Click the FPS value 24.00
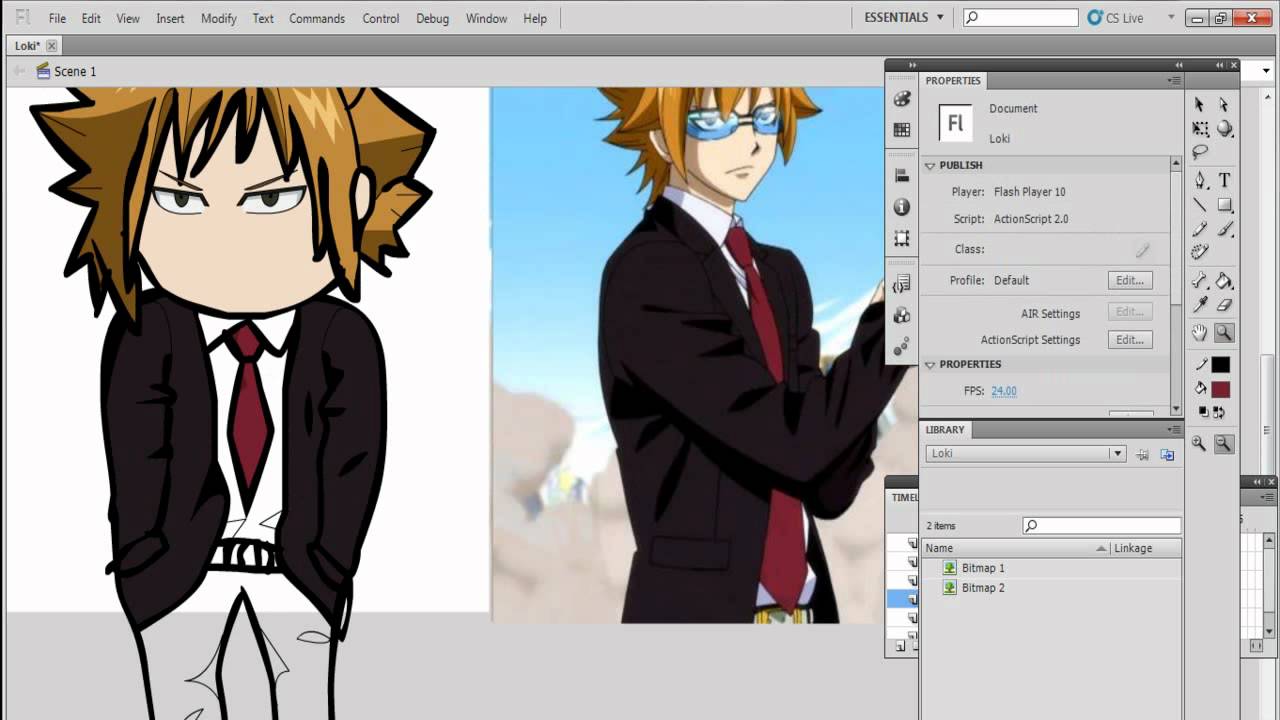Screen dimensions: 1280x720 point(1004,391)
